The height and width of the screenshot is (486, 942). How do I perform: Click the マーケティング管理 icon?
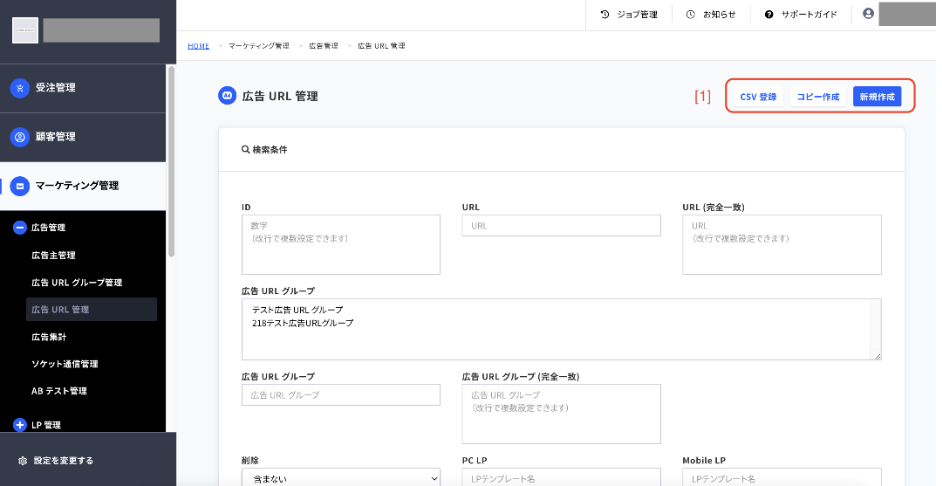(x=20, y=186)
